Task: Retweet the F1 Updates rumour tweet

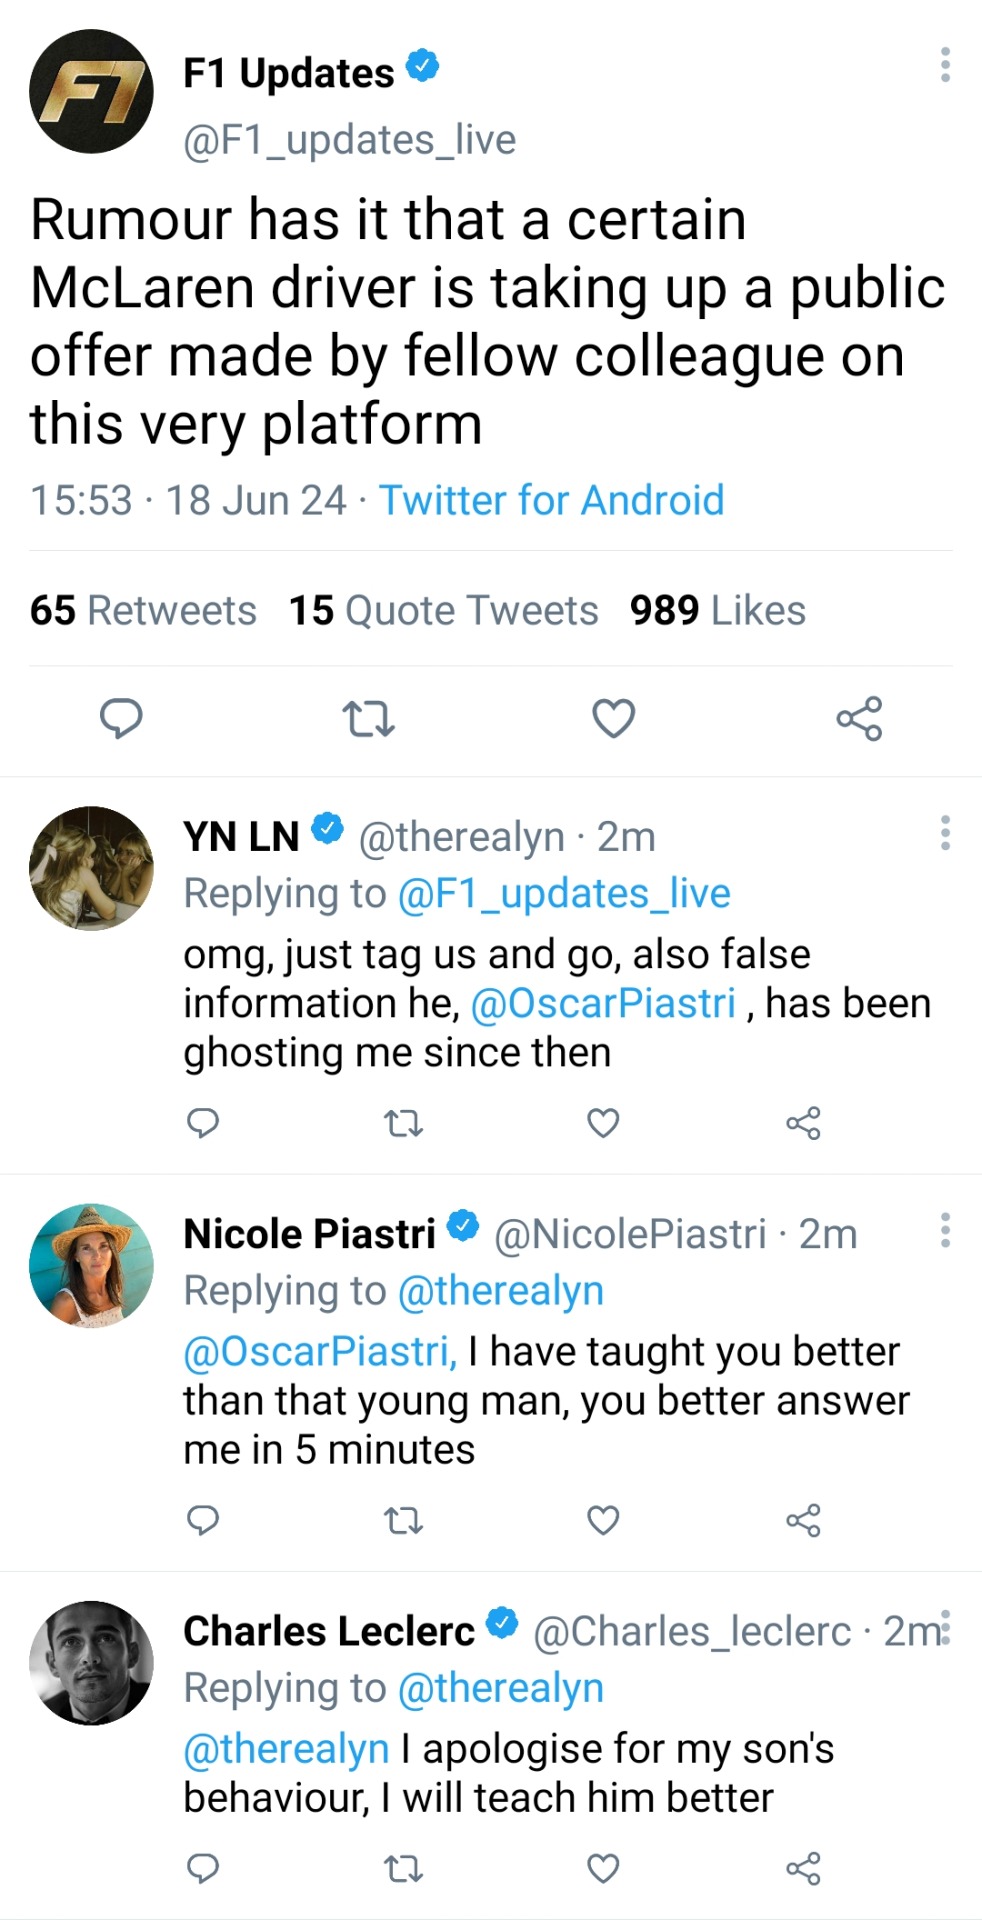Action: click(x=368, y=718)
